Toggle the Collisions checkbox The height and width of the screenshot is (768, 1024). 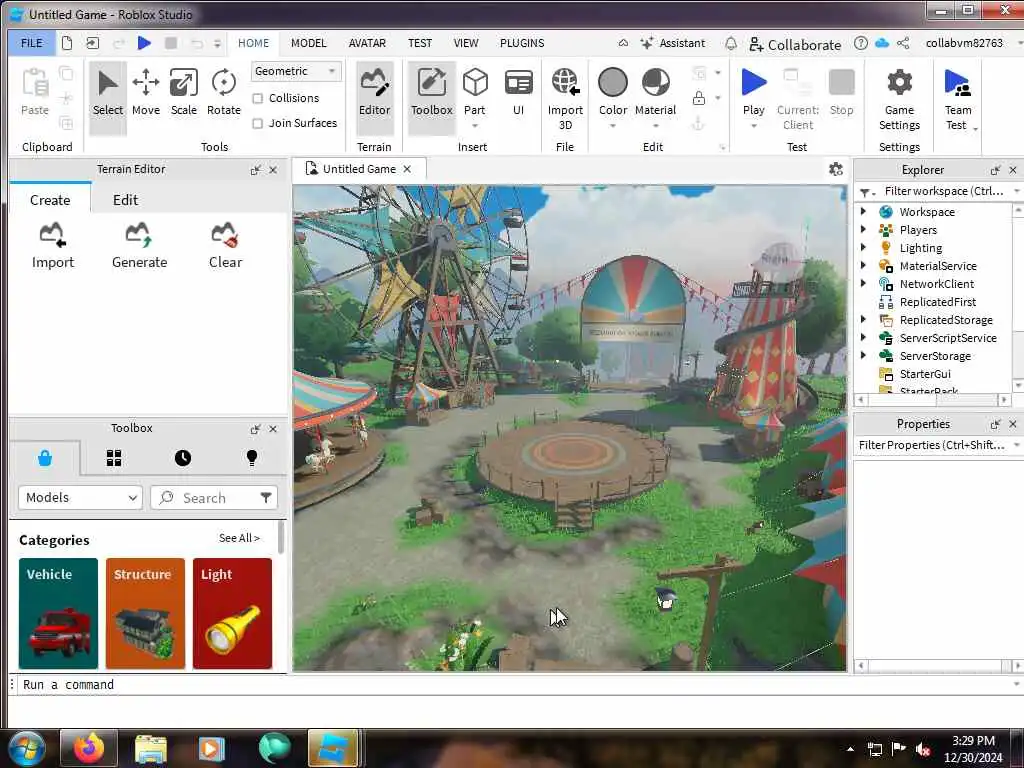258,99
